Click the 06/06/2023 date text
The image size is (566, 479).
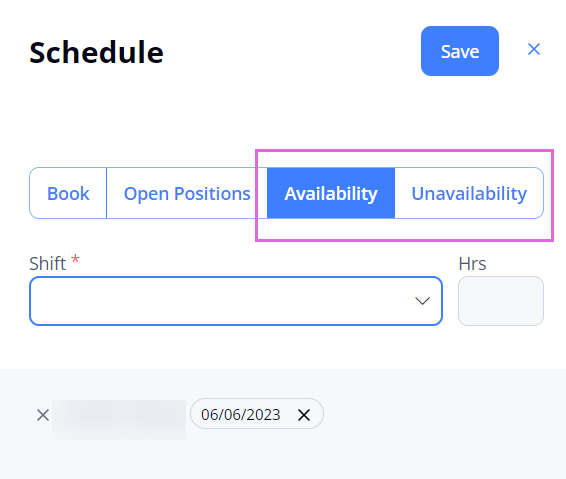click(x=241, y=415)
